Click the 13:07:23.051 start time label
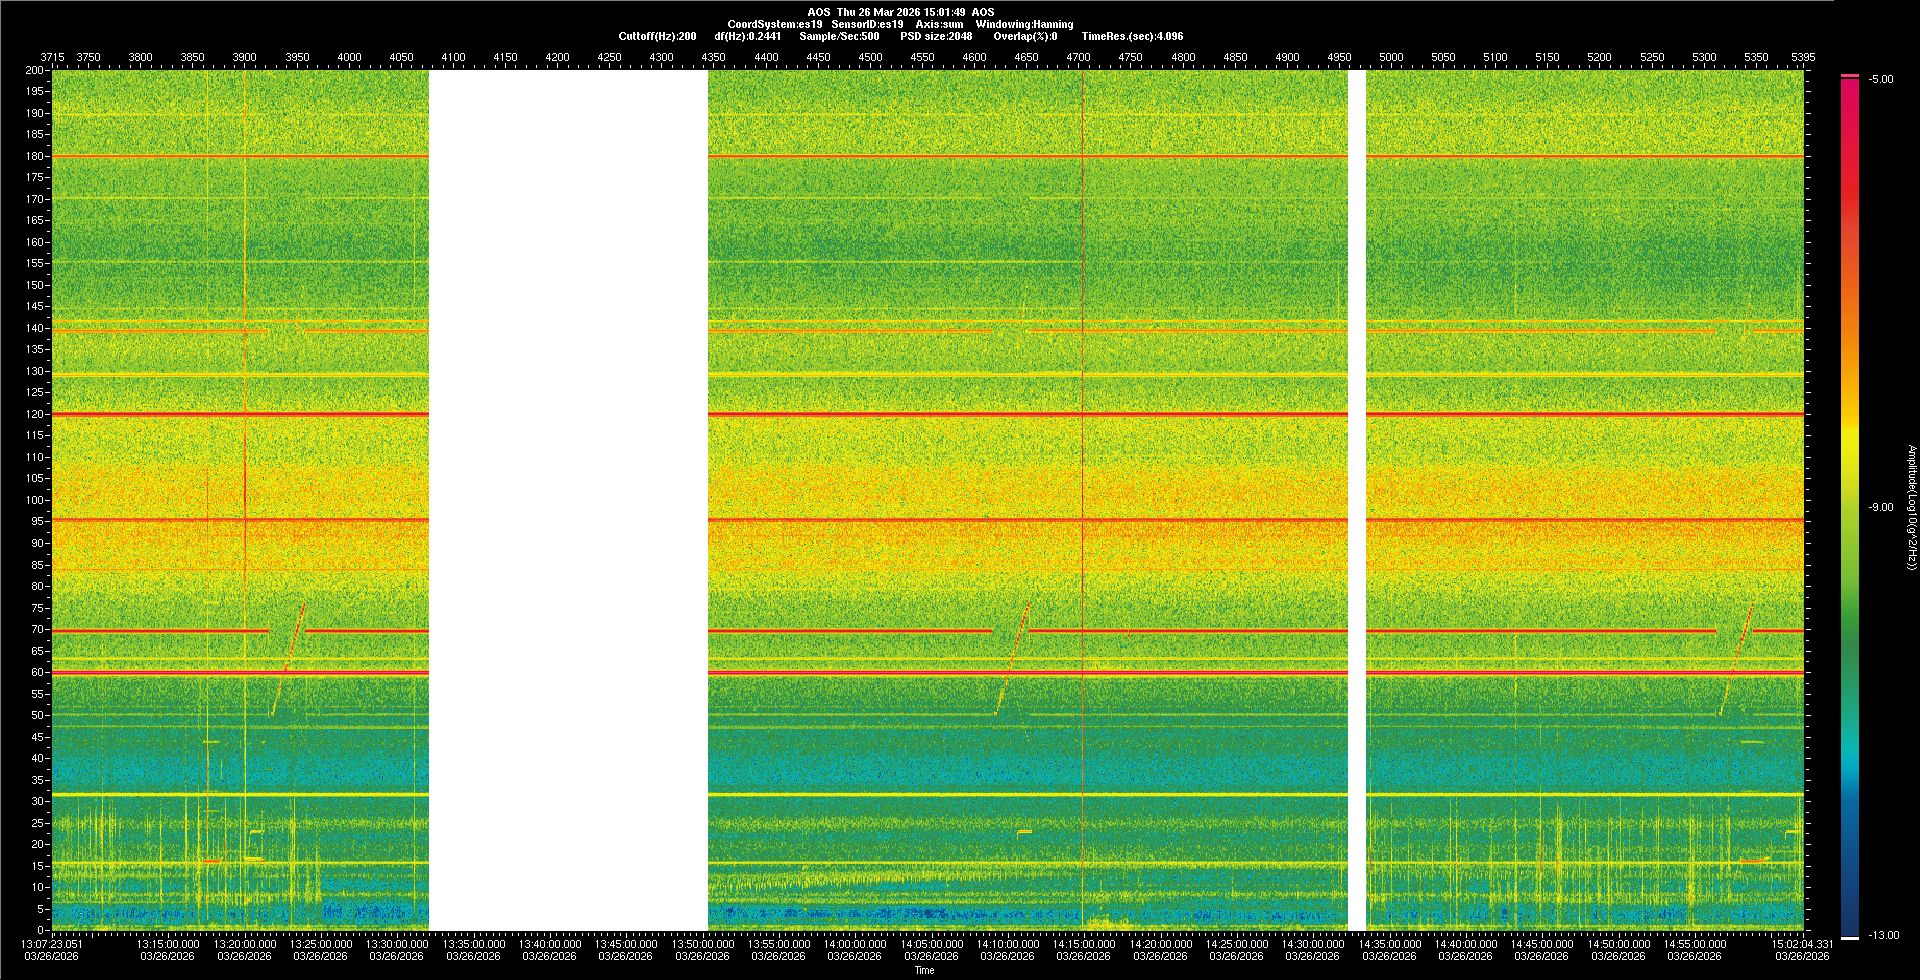The height and width of the screenshot is (980, 1920). click(53, 943)
